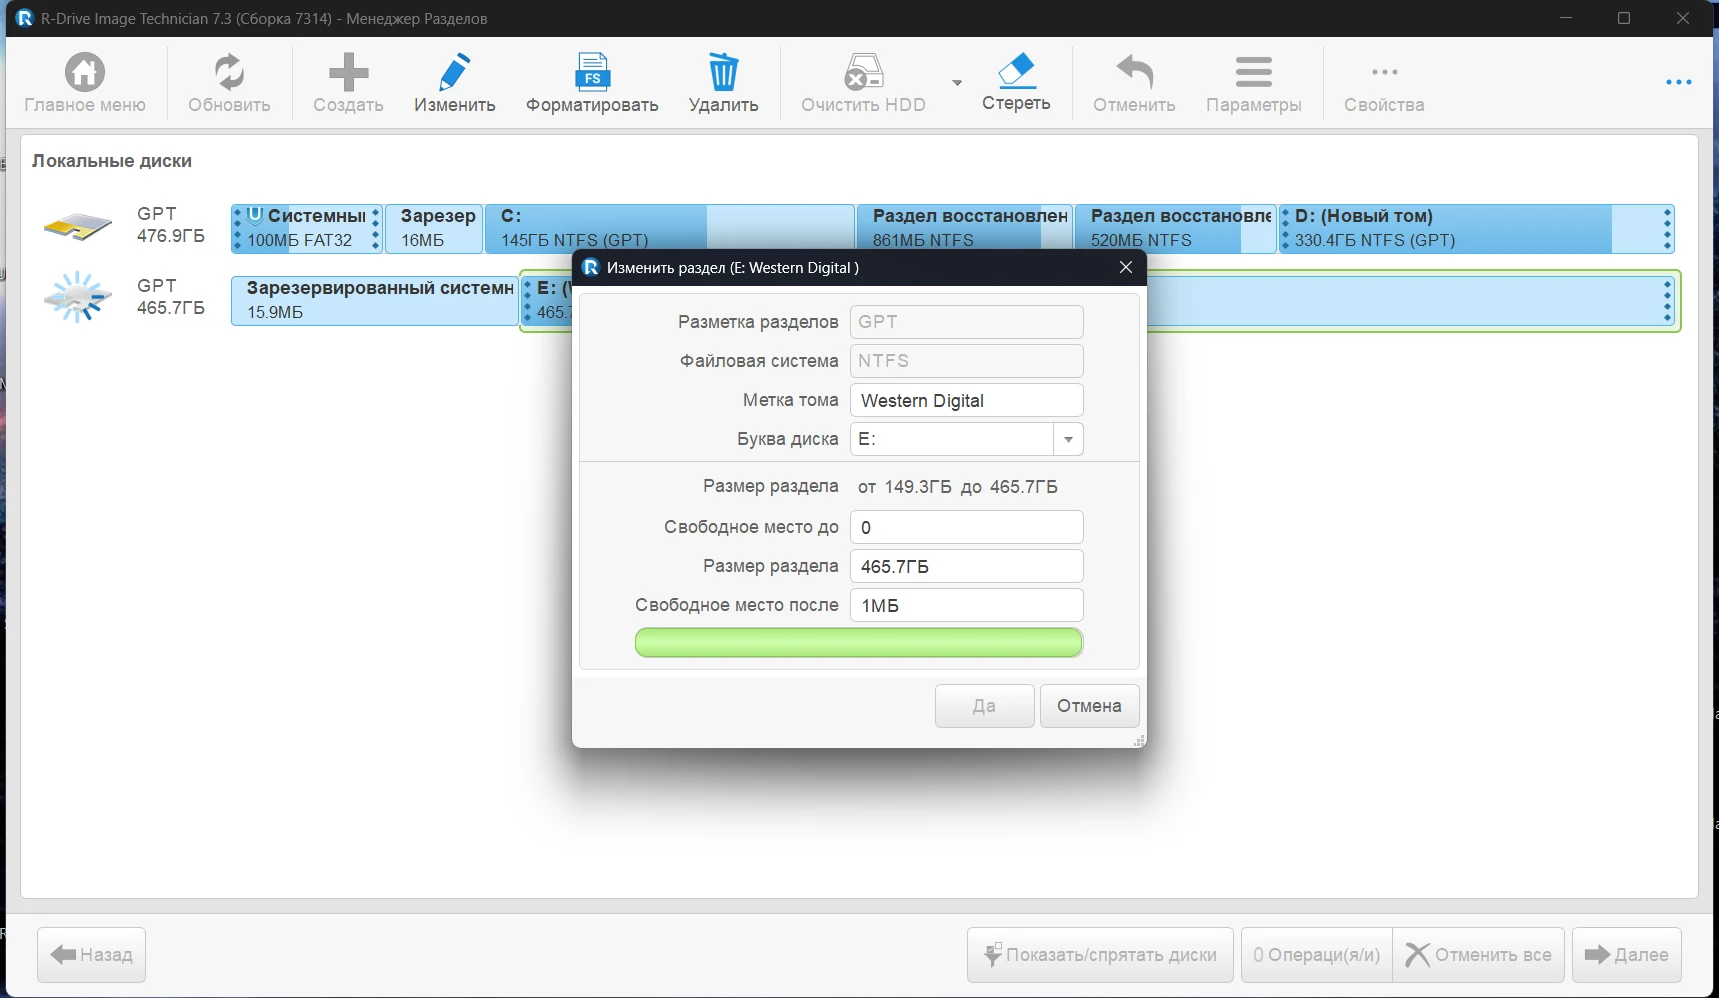1719x998 pixels.
Task: Open the Форматировать FS tool
Action: (592, 73)
